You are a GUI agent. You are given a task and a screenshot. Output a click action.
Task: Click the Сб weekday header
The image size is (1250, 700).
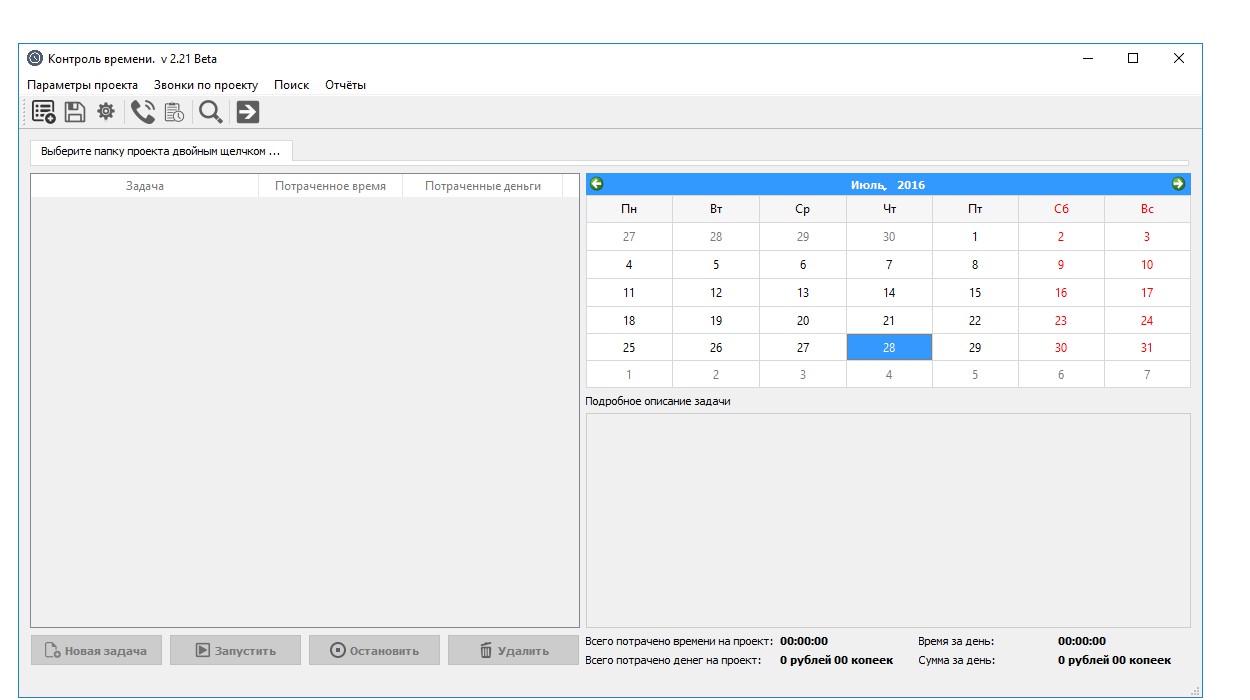tap(1061, 209)
